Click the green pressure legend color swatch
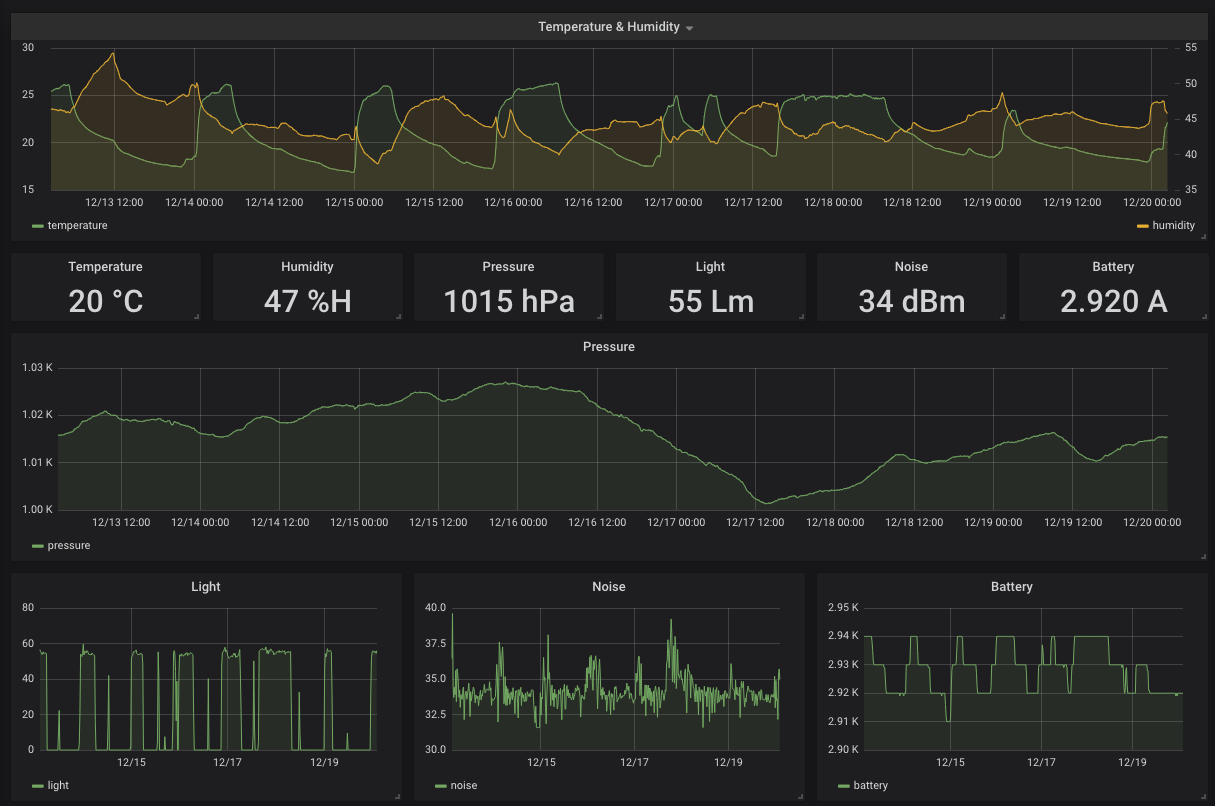The image size is (1215, 806). (x=38, y=546)
